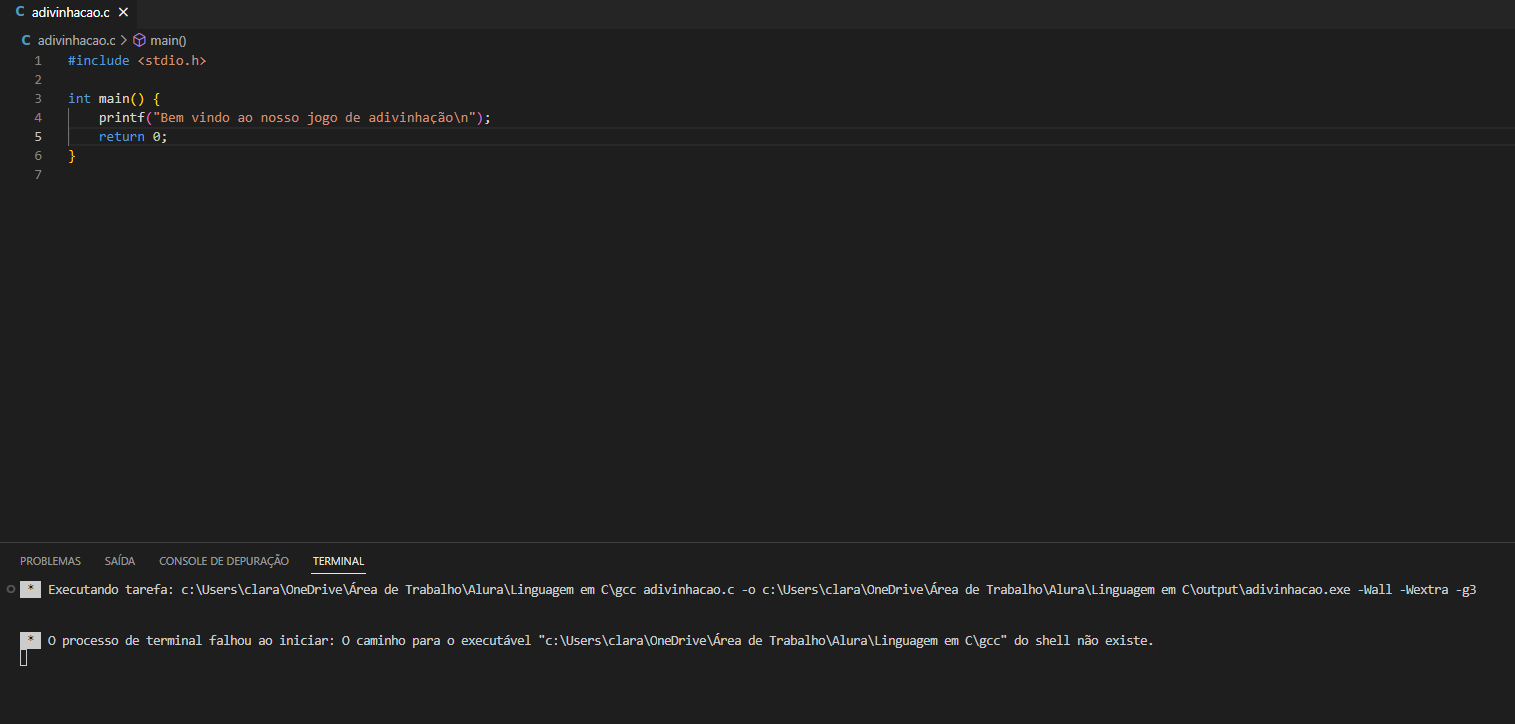This screenshot has width=1515, height=724.
Task: Click the #include <stdio.h> line
Action: point(137,60)
